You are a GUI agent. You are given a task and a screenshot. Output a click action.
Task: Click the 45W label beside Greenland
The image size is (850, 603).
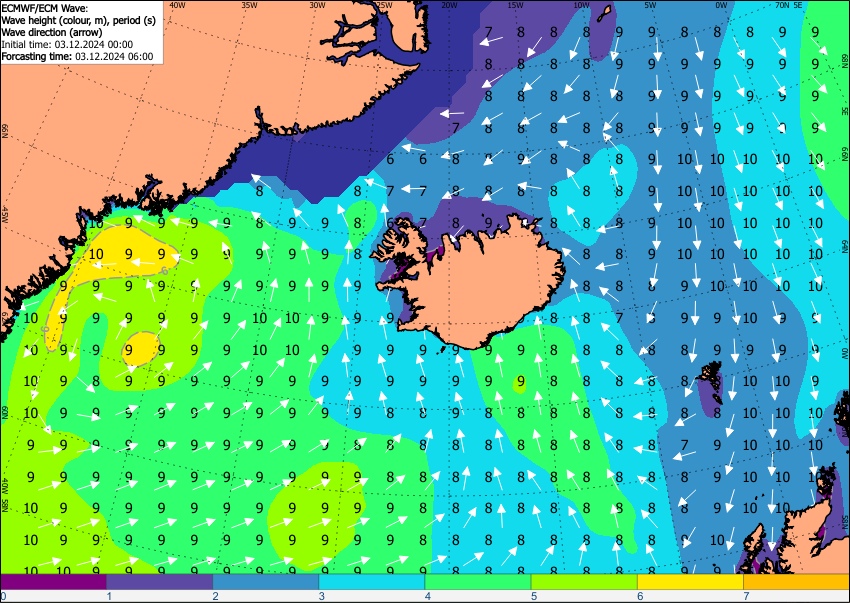click(5, 215)
